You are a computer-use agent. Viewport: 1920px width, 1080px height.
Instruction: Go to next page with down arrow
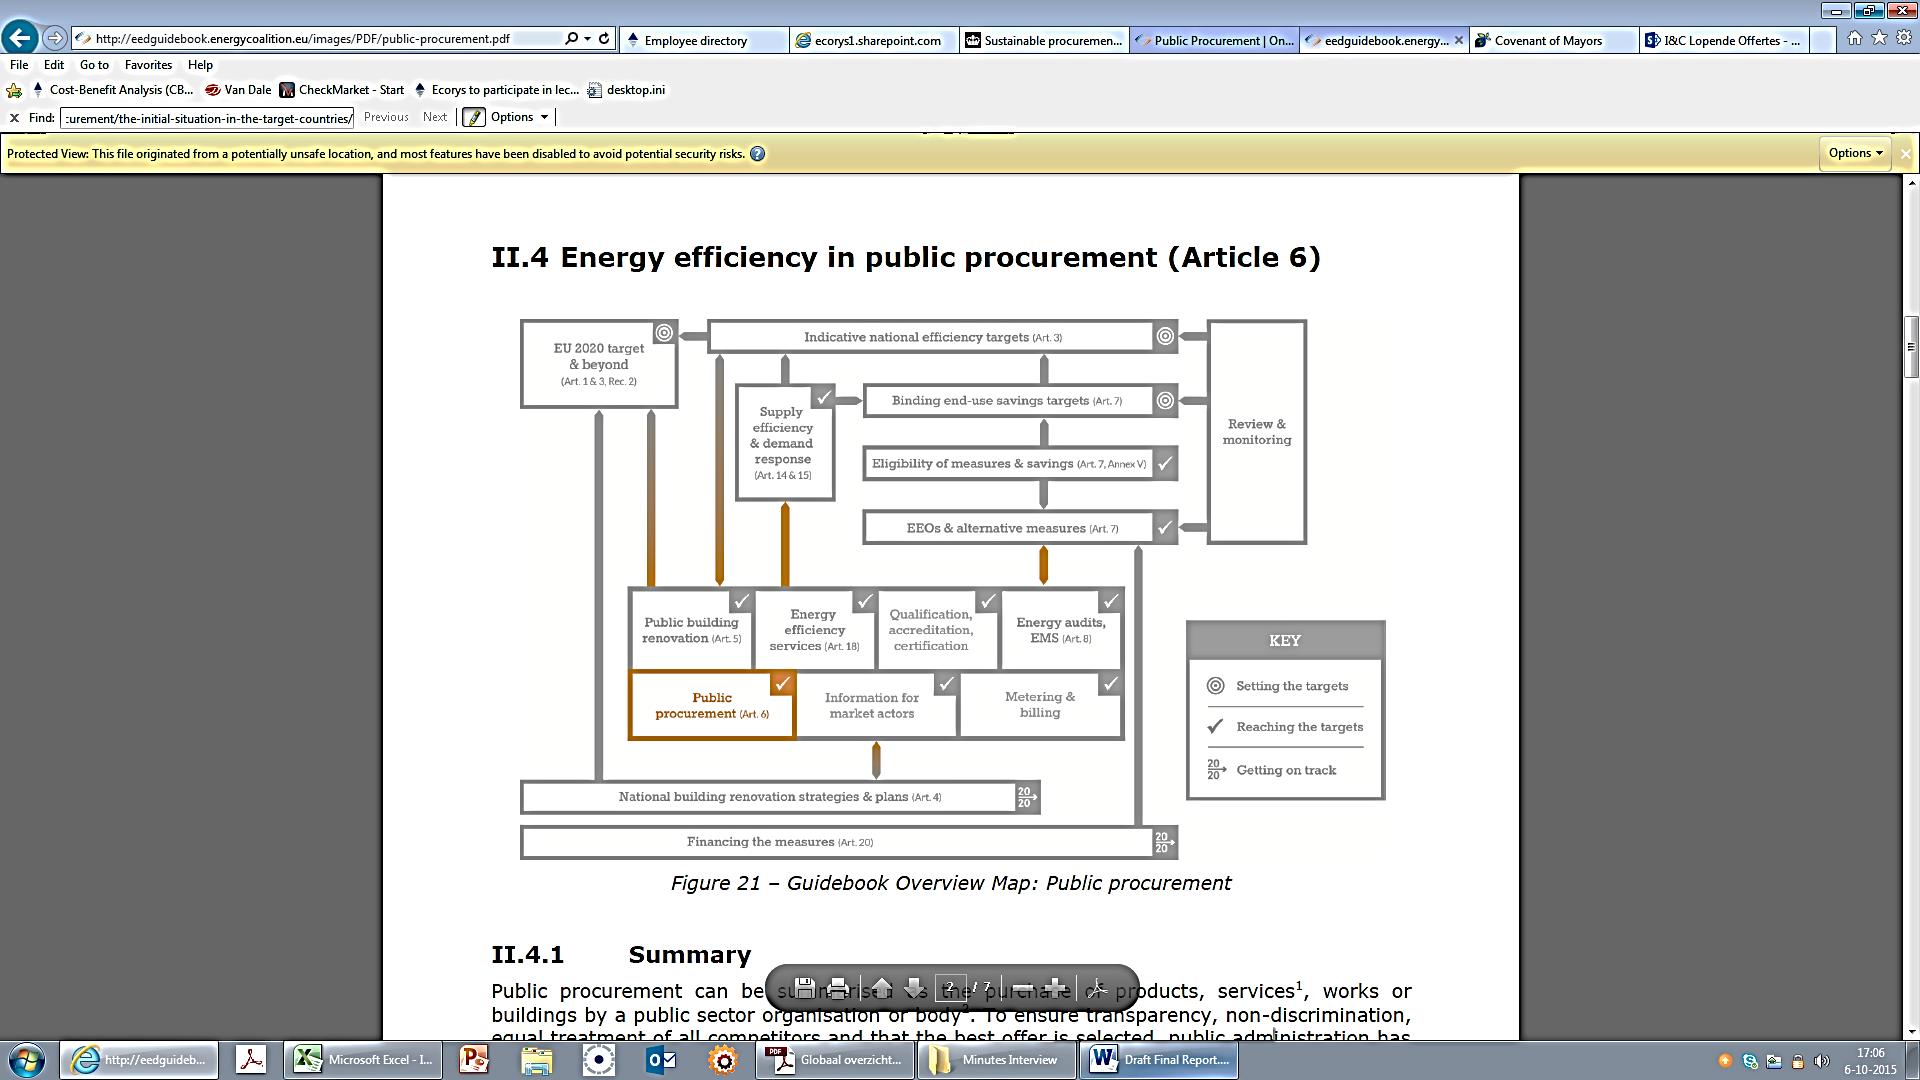(914, 988)
